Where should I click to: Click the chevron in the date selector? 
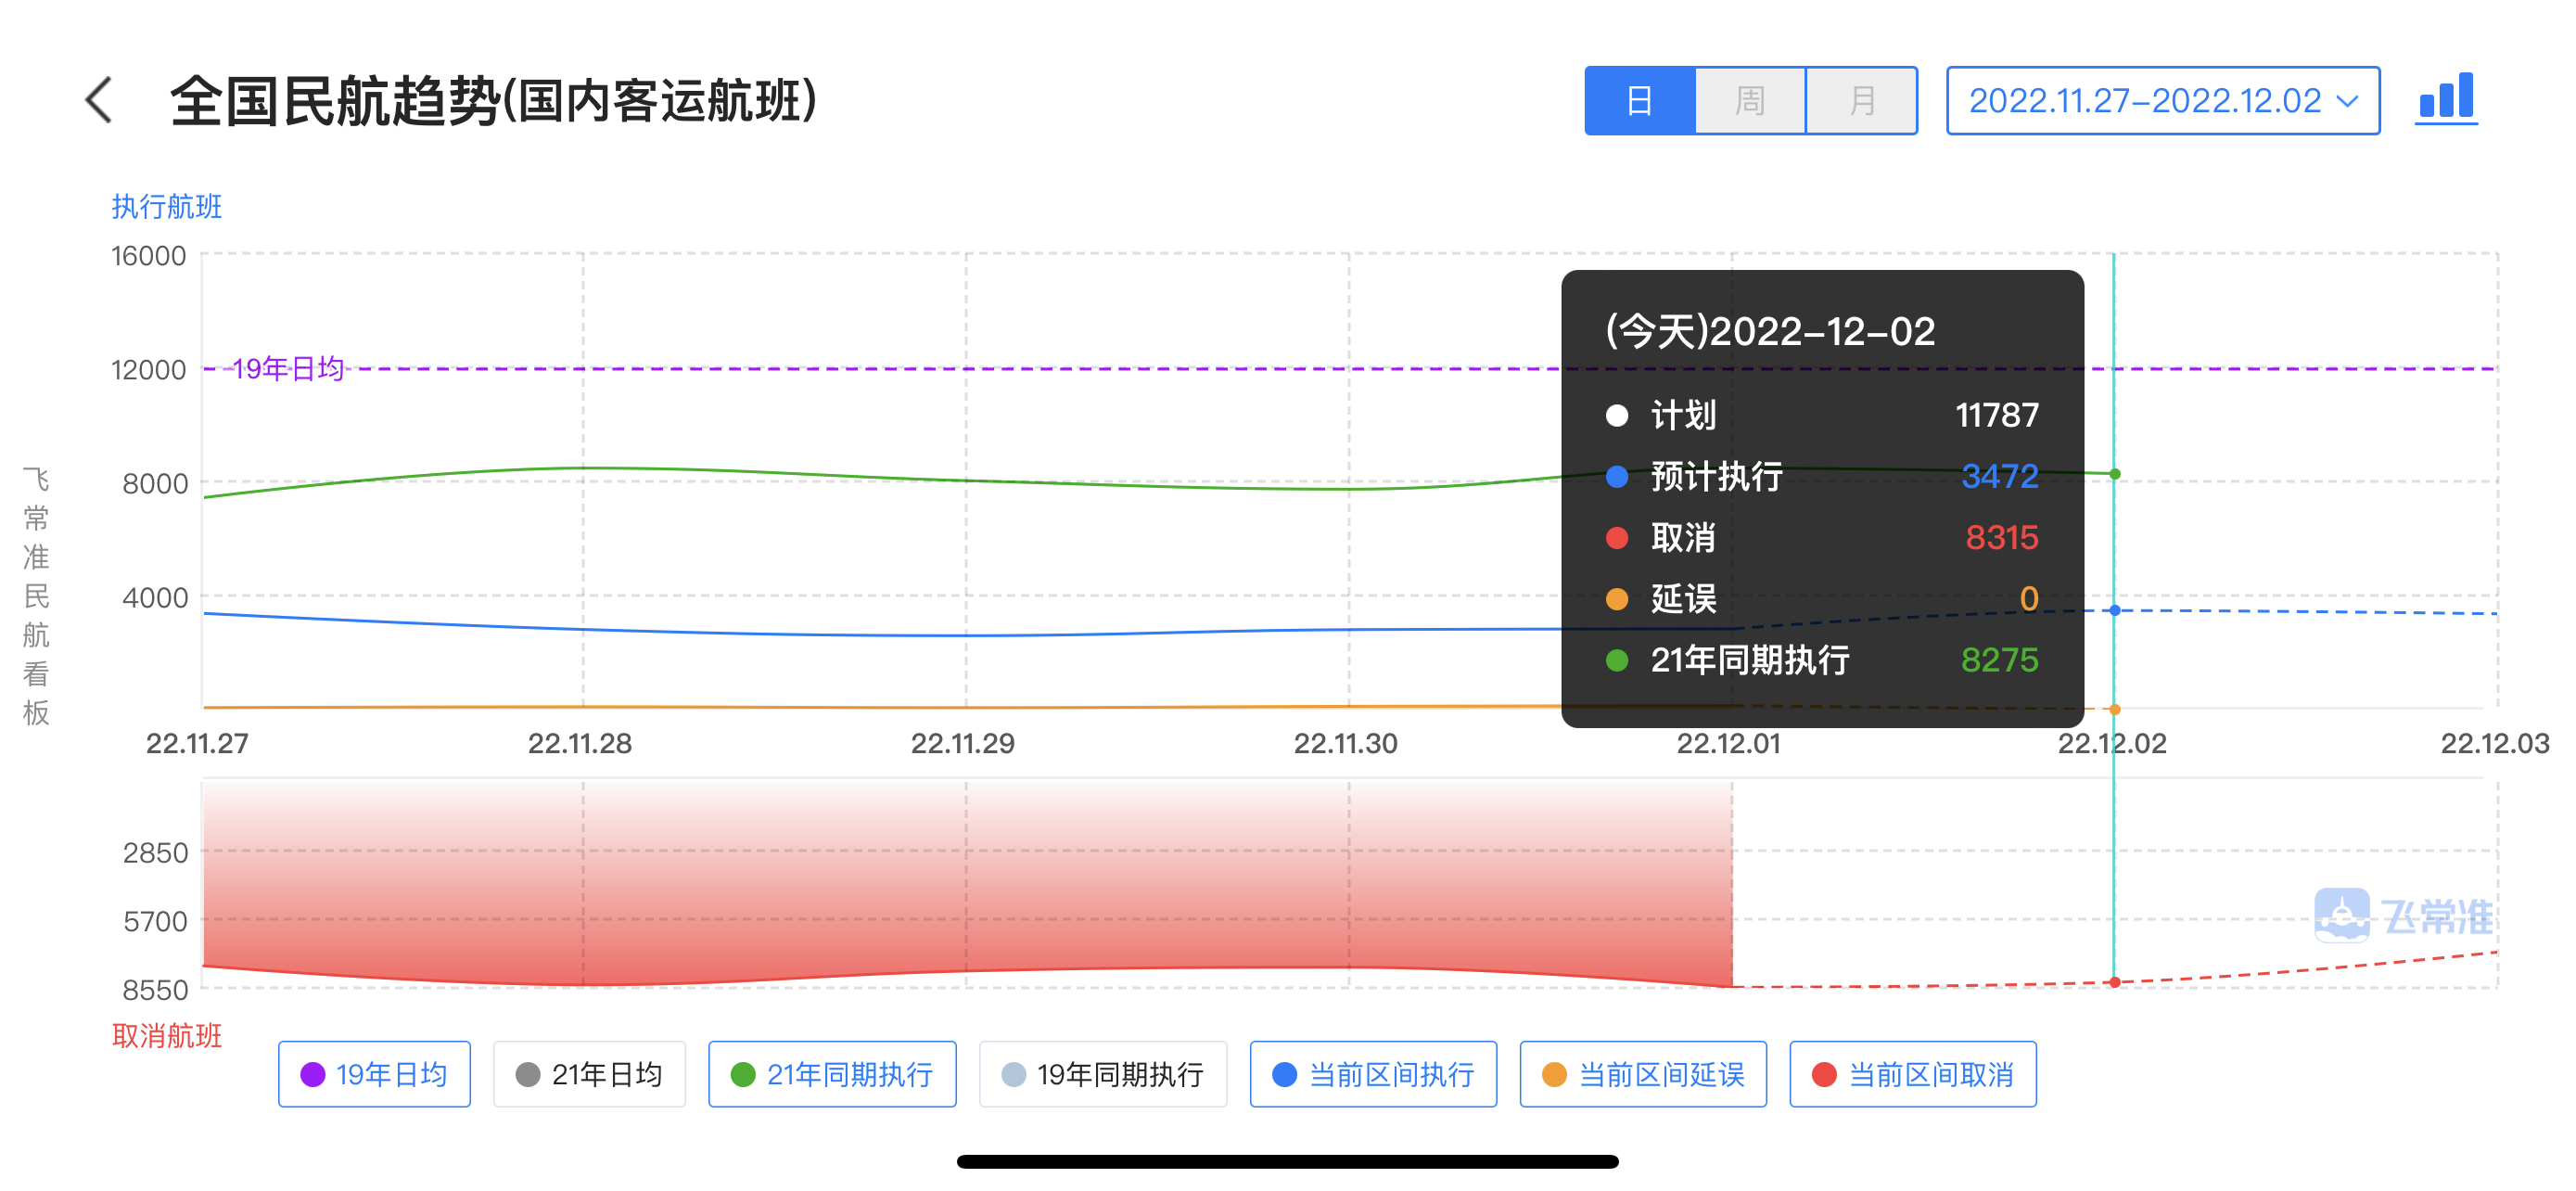(2347, 101)
